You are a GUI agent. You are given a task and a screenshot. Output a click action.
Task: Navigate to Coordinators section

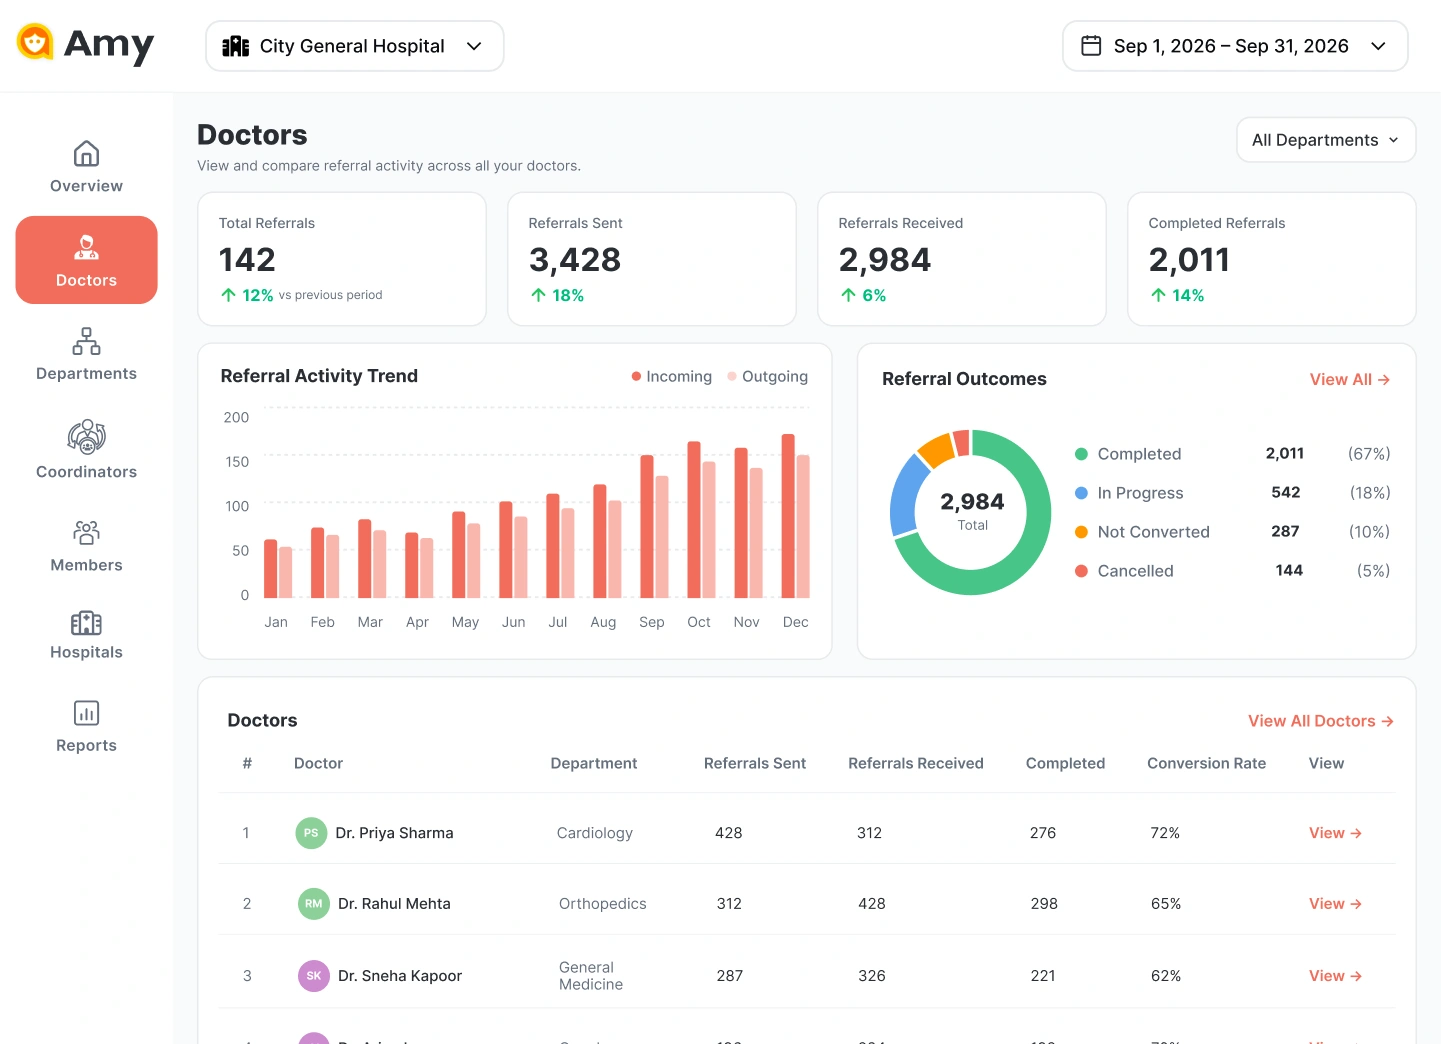click(86, 450)
